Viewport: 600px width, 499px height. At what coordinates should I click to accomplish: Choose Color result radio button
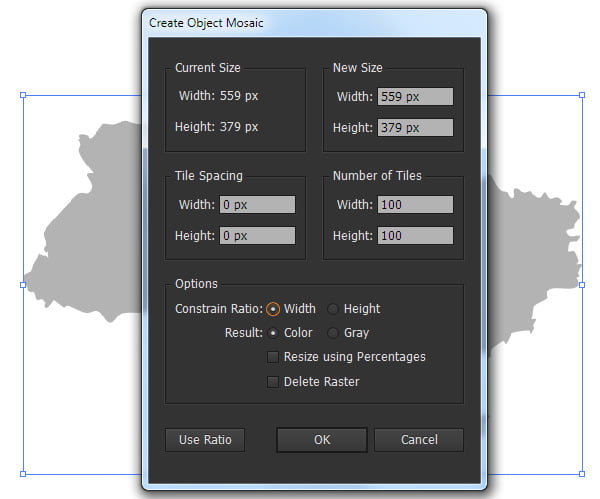(273, 333)
